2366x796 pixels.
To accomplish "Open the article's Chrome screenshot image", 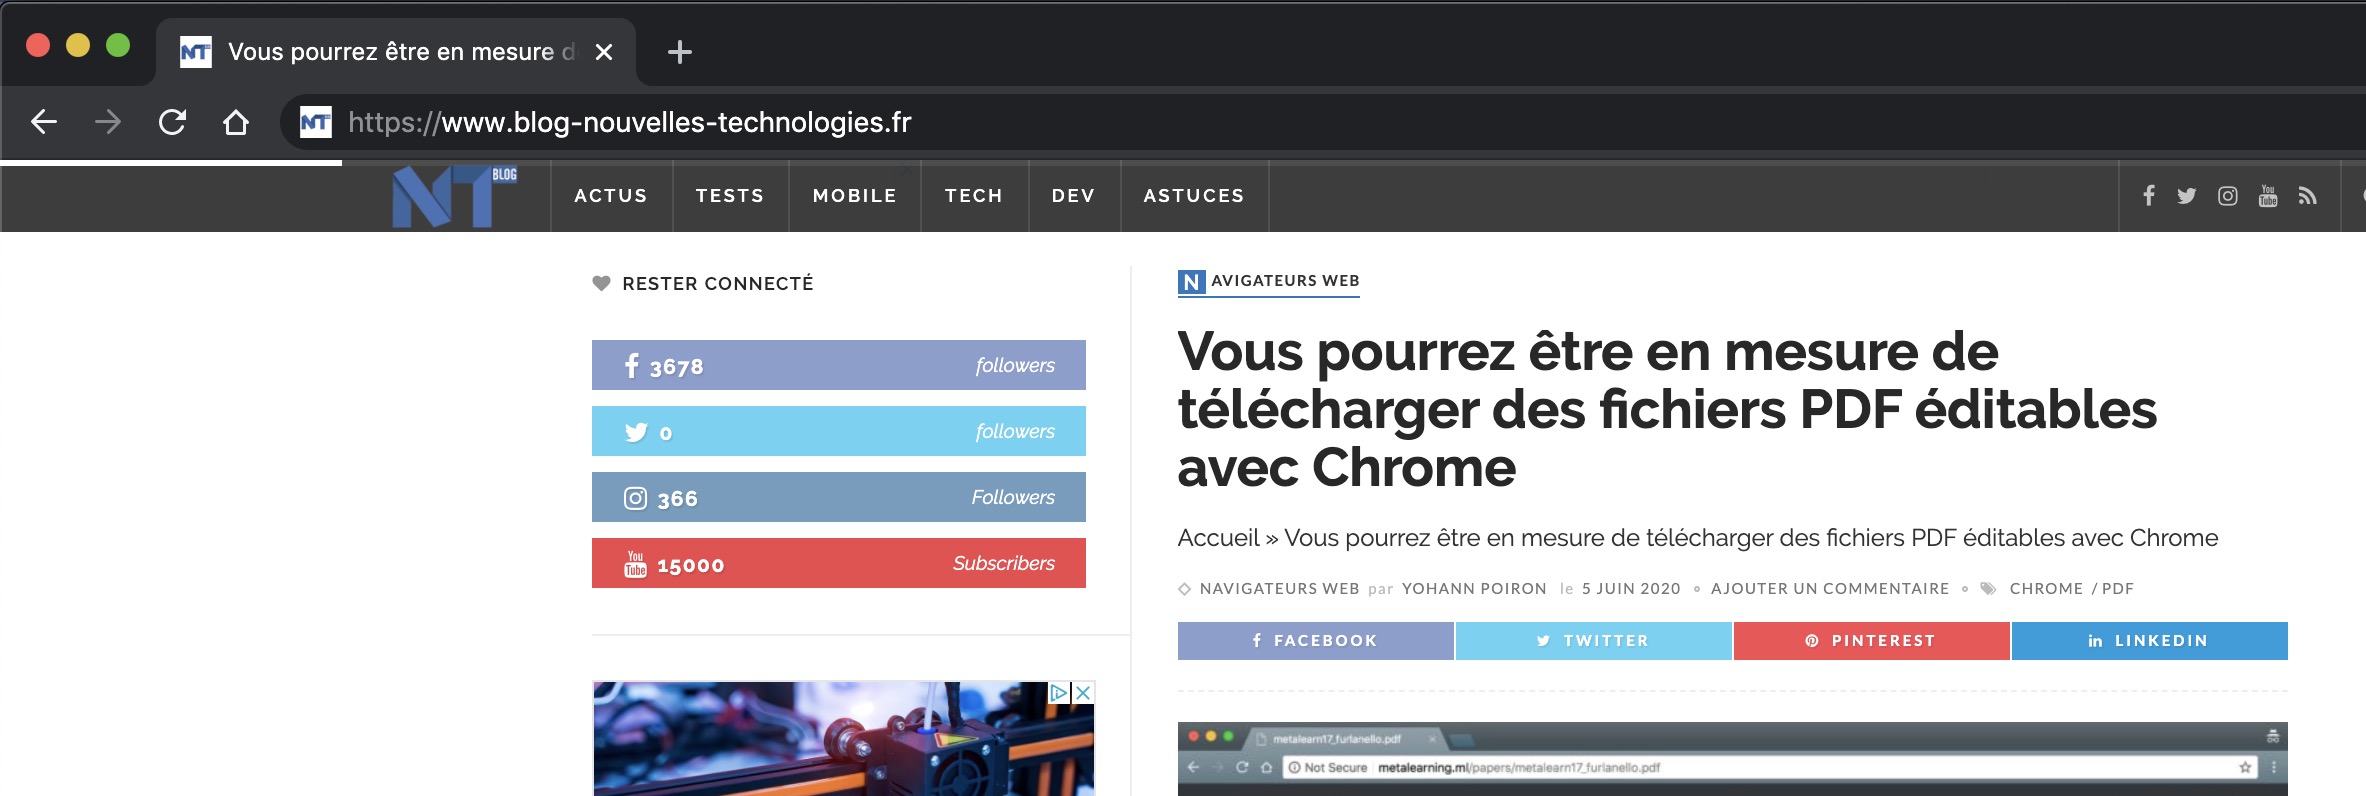I will pyautogui.click(x=1733, y=759).
